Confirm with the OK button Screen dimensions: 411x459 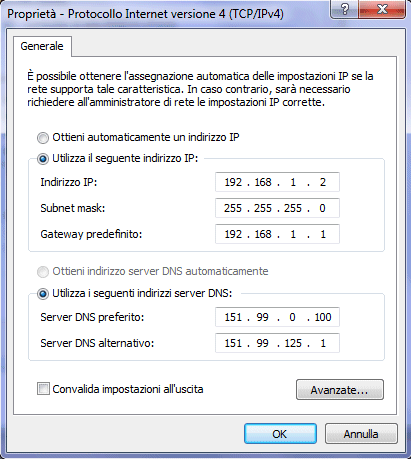coord(280,434)
